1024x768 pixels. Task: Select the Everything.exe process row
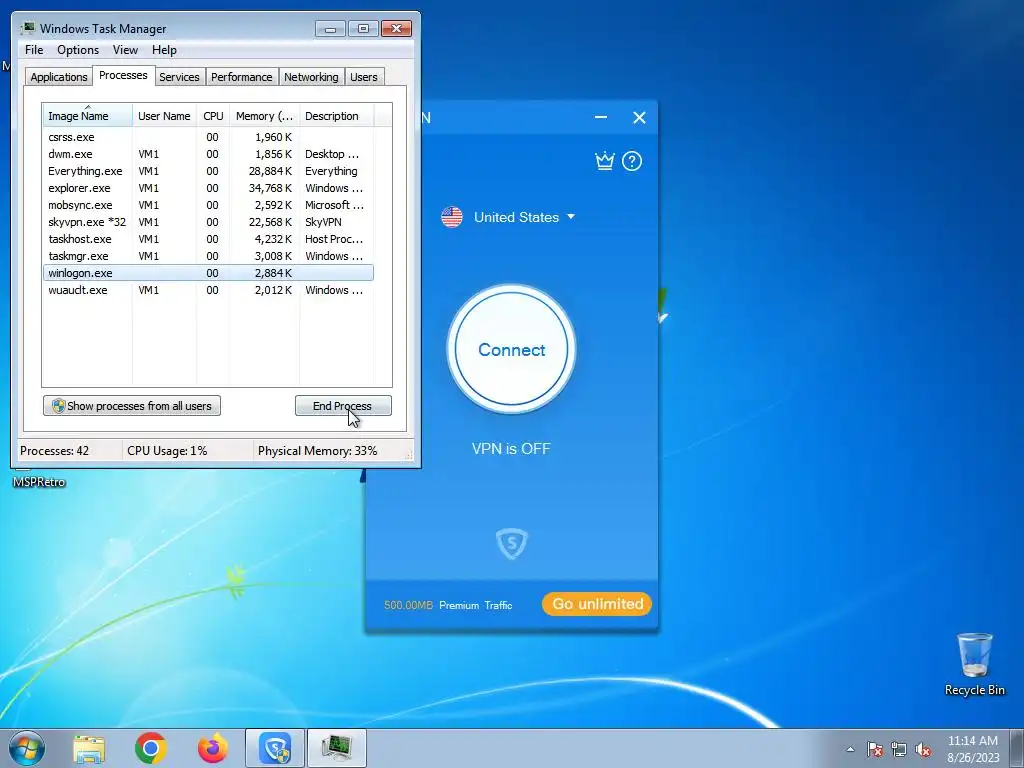208,171
